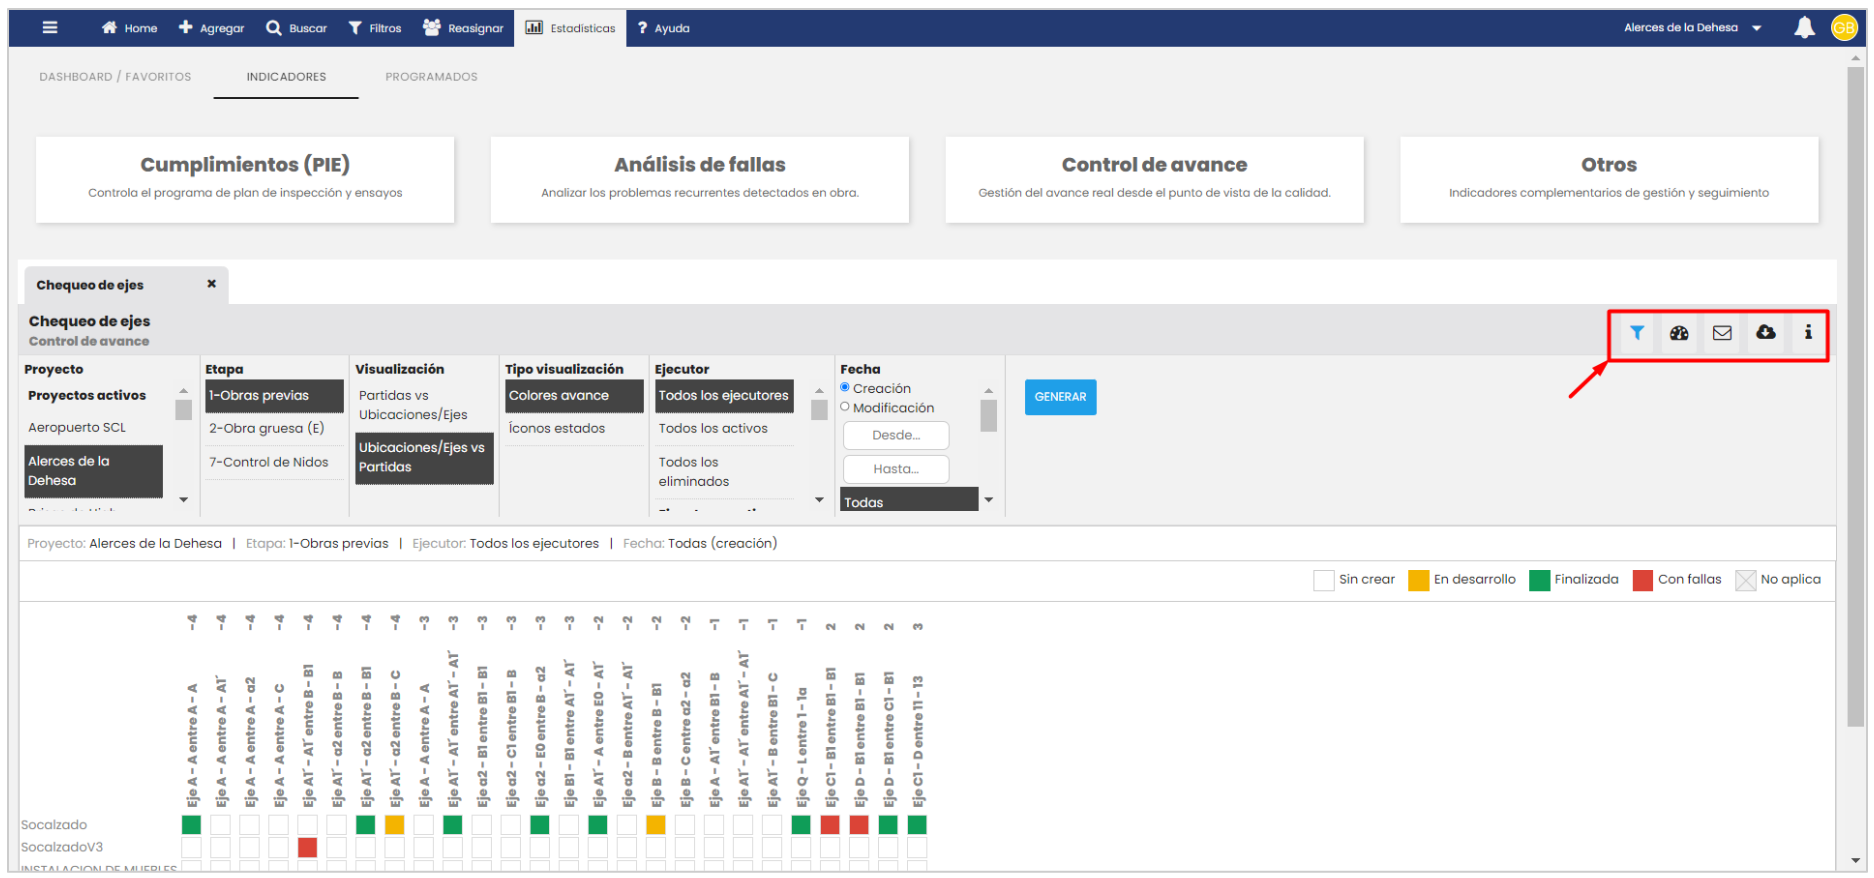Screen dimensions: 1874x878
Task: Click the user avatar icon
Action: [1844, 28]
